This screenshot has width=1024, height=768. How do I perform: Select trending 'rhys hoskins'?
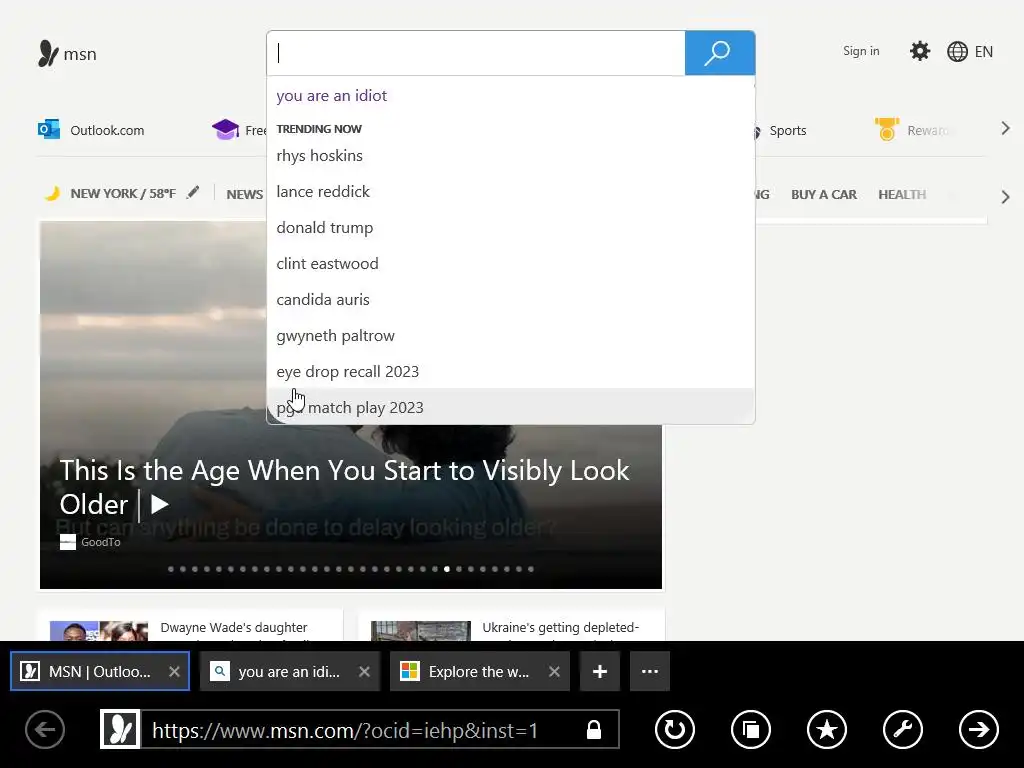(x=511, y=155)
